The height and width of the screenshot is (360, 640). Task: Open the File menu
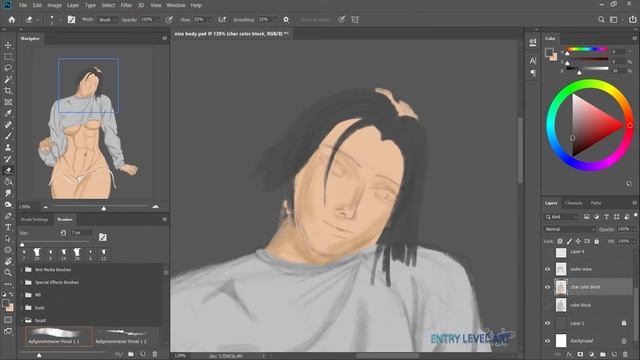23,5
